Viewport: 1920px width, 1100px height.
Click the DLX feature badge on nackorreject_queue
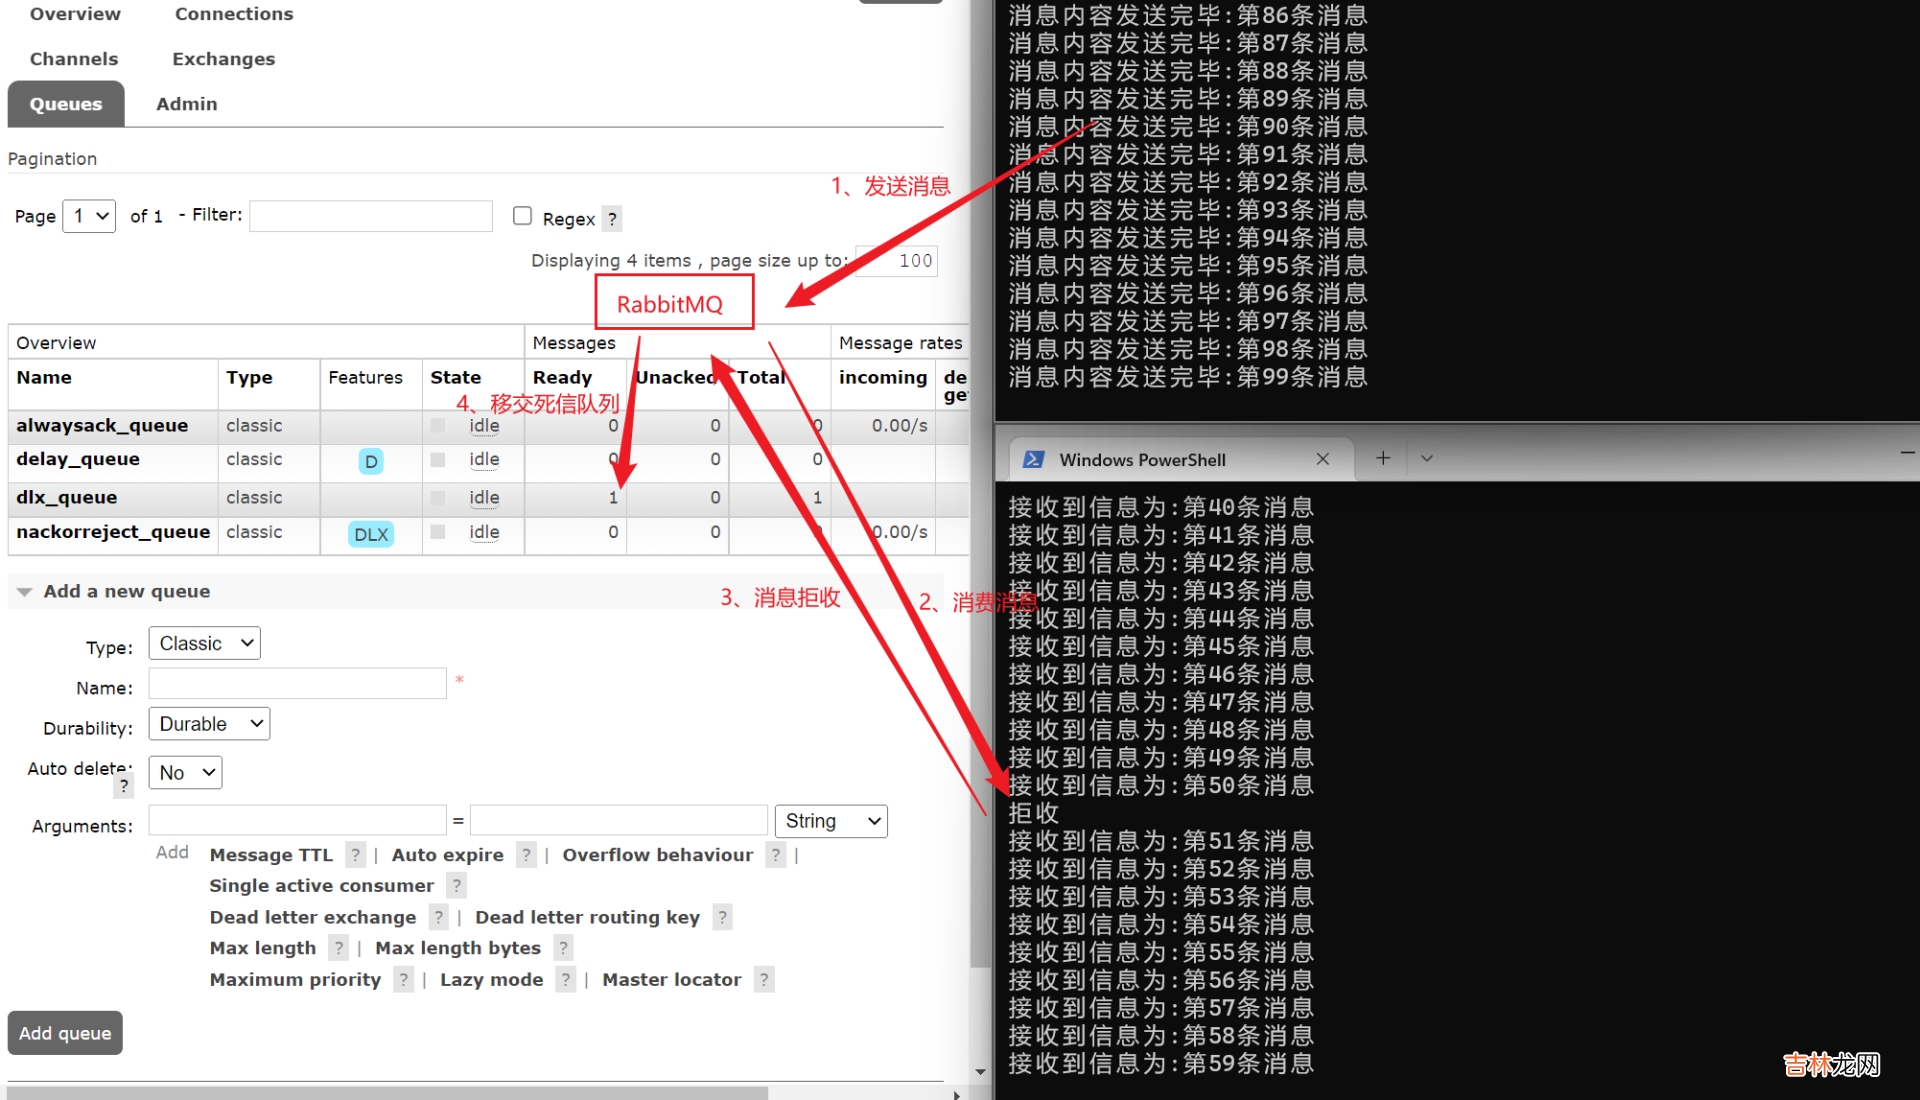pos(371,534)
